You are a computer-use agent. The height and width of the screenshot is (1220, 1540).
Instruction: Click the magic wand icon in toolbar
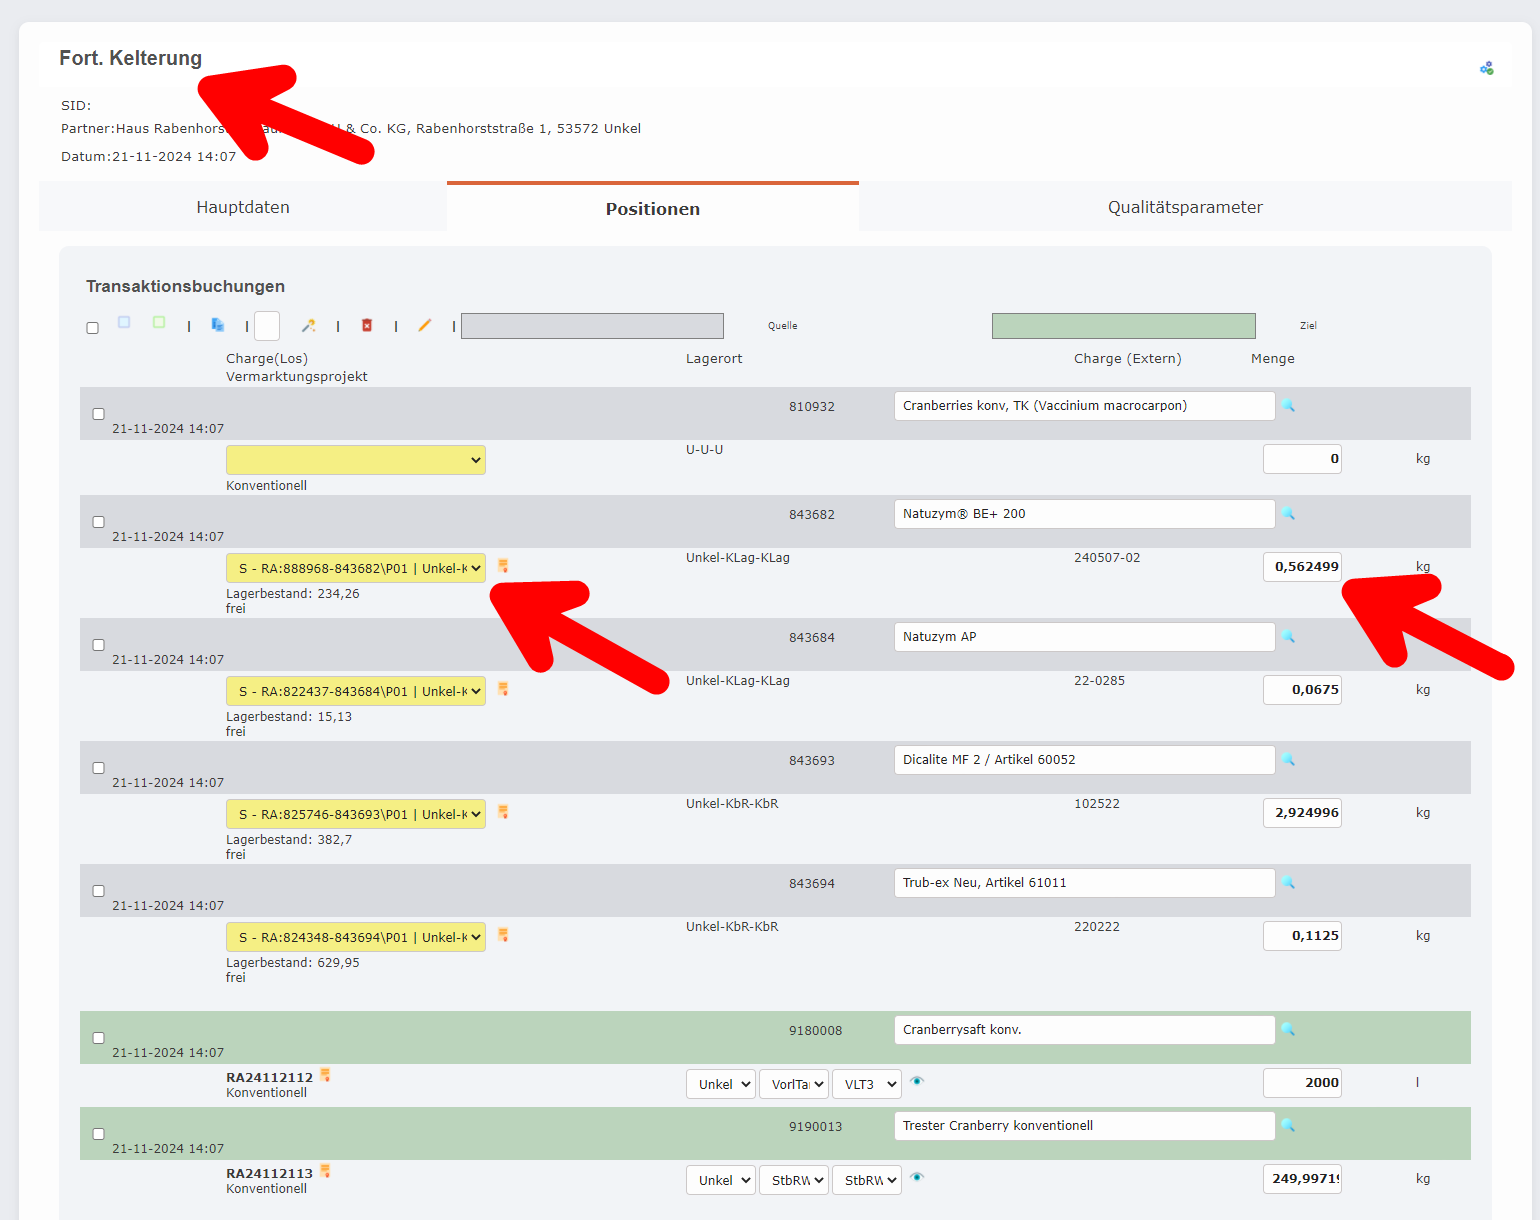click(309, 325)
